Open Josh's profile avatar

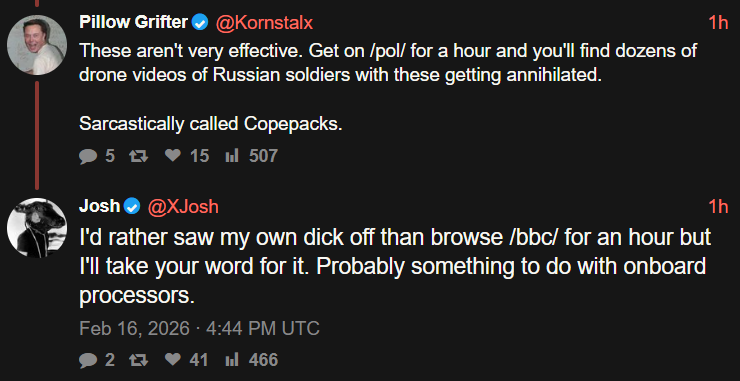(x=37, y=228)
